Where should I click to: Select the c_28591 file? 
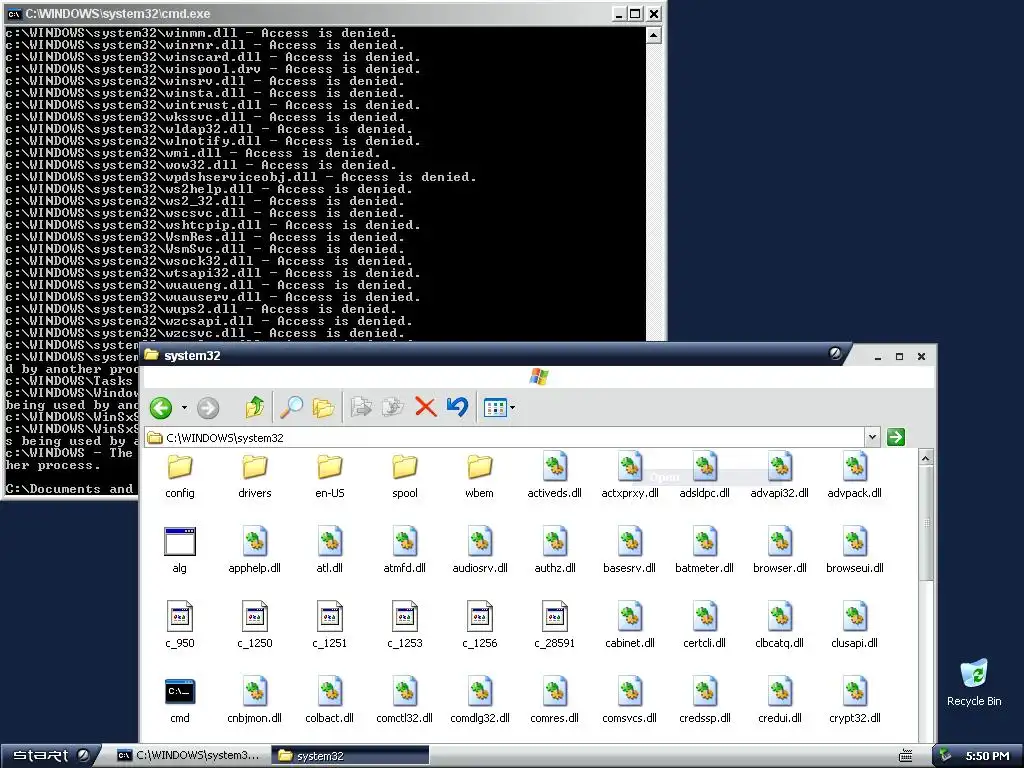(x=554, y=626)
